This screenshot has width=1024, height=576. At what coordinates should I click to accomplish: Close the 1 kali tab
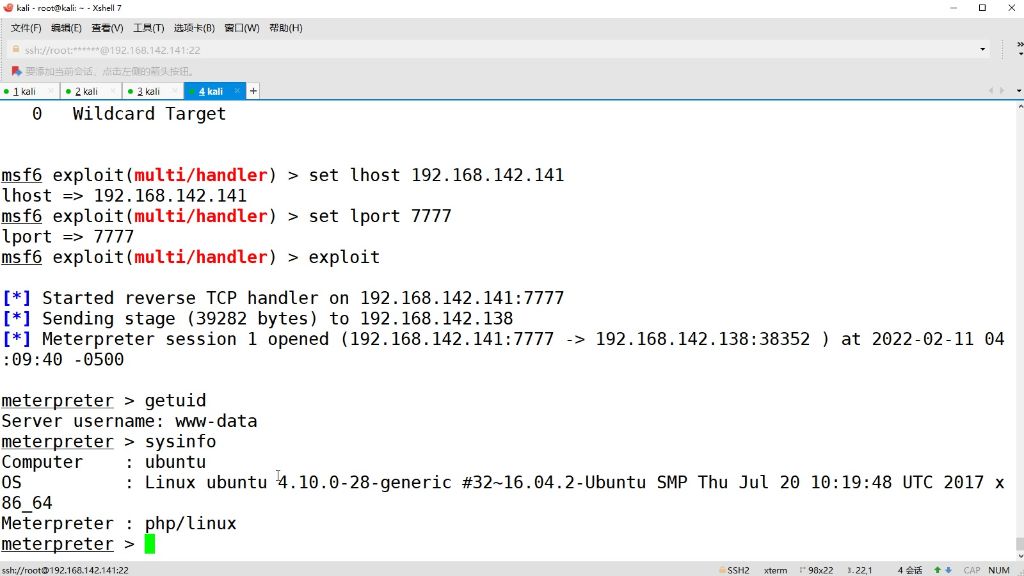coord(51,91)
